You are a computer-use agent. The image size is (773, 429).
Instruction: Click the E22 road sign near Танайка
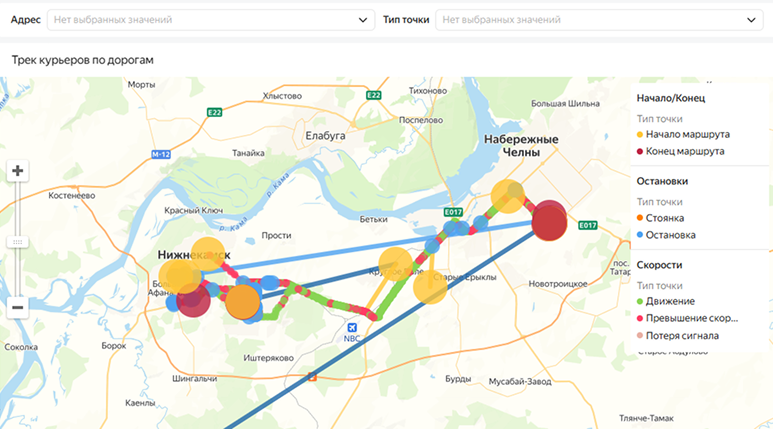214,112
